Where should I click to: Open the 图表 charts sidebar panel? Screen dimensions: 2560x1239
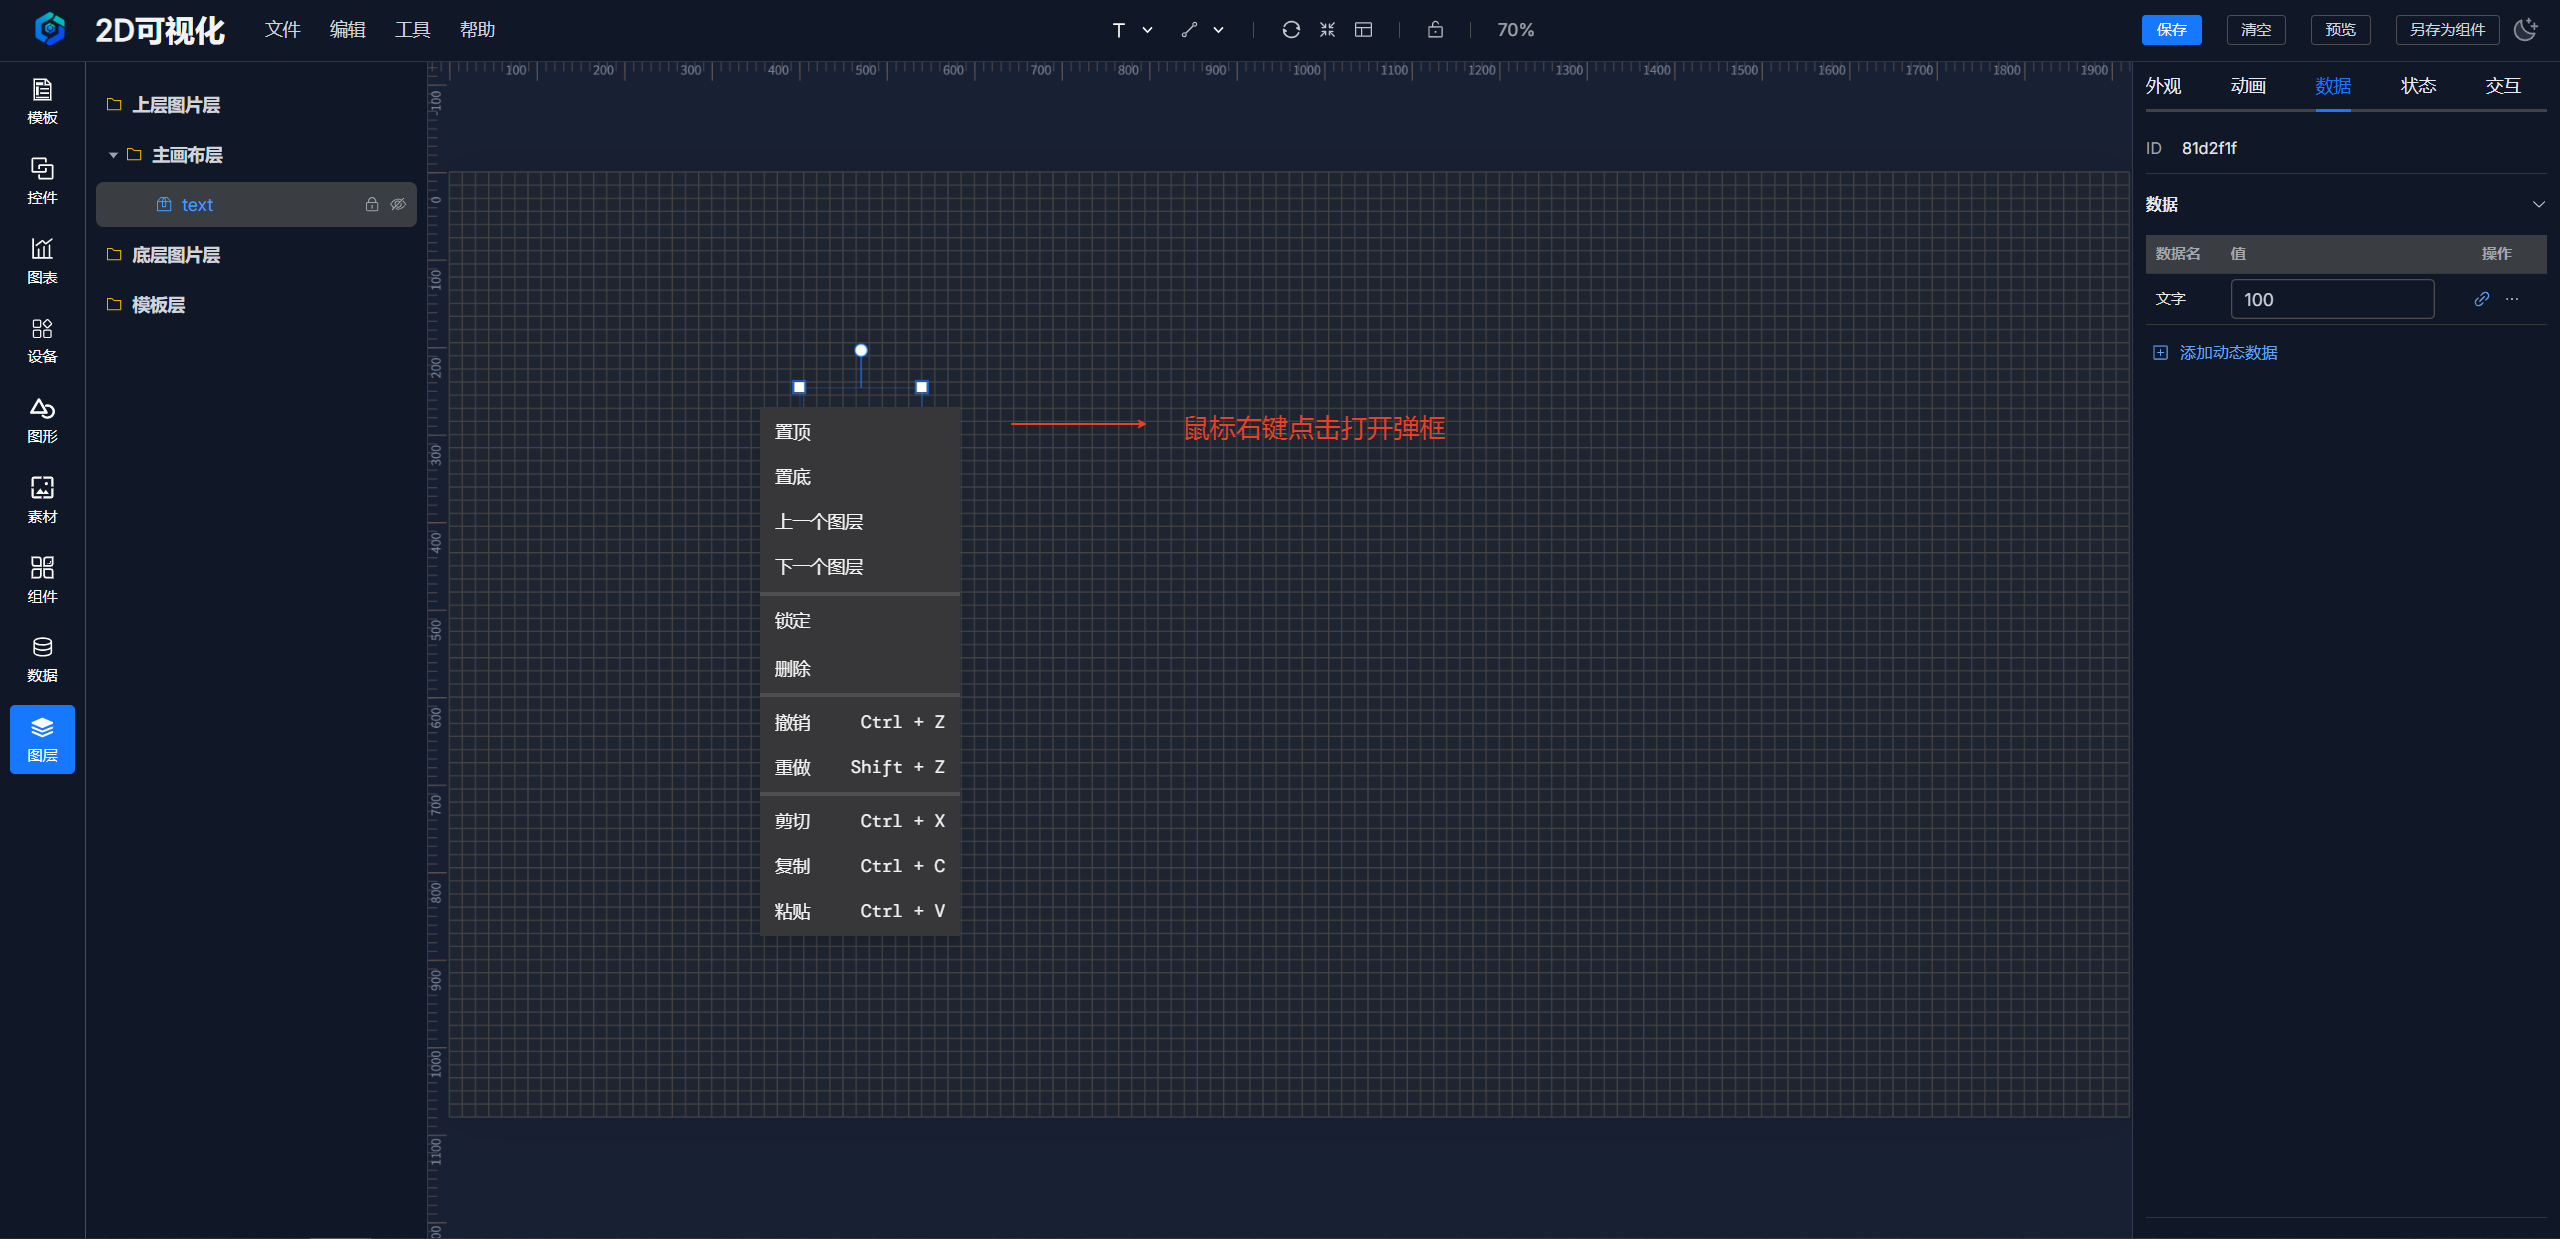[42, 260]
